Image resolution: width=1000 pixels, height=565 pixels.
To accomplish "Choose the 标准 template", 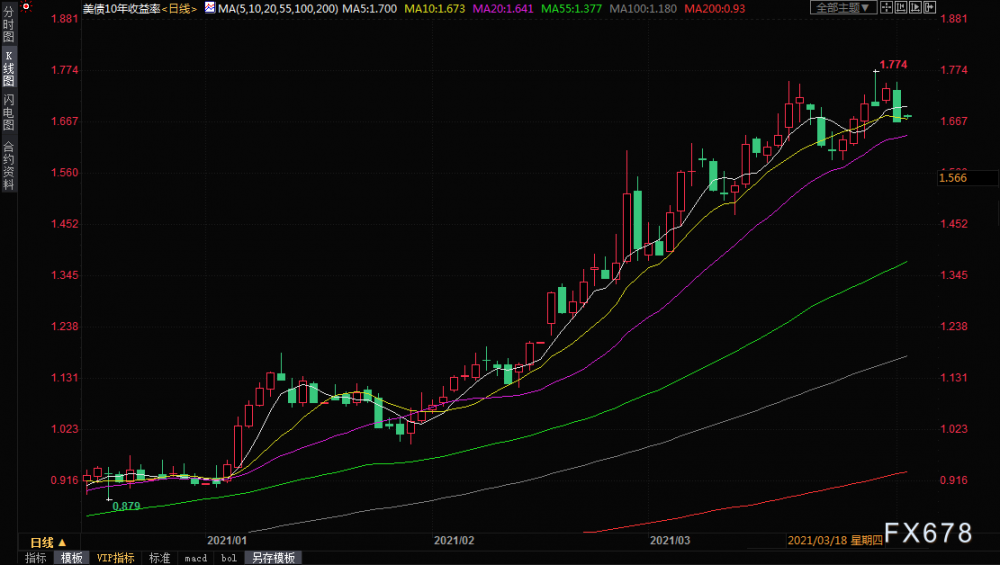I will tap(159, 558).
